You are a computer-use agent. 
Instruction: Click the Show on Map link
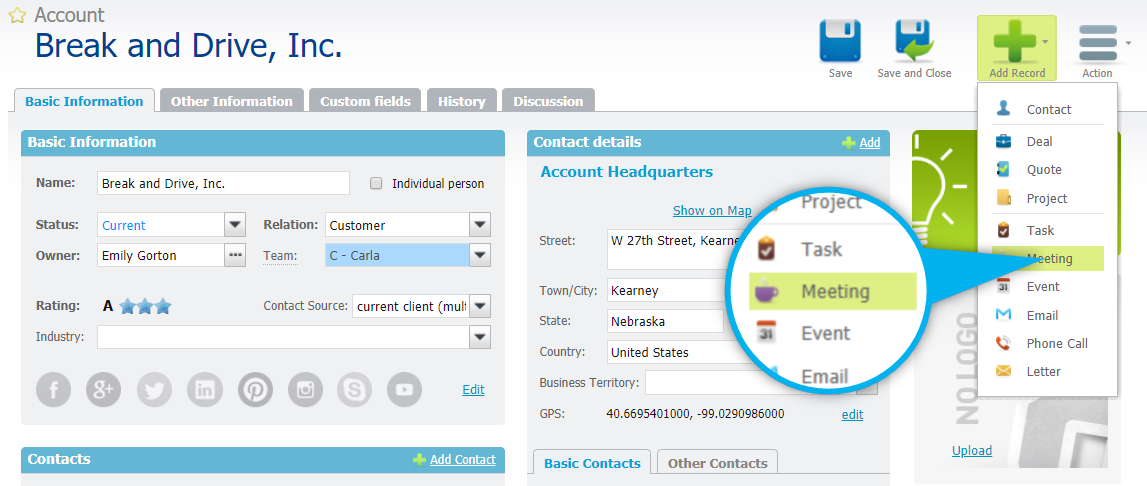pos(712,210)
